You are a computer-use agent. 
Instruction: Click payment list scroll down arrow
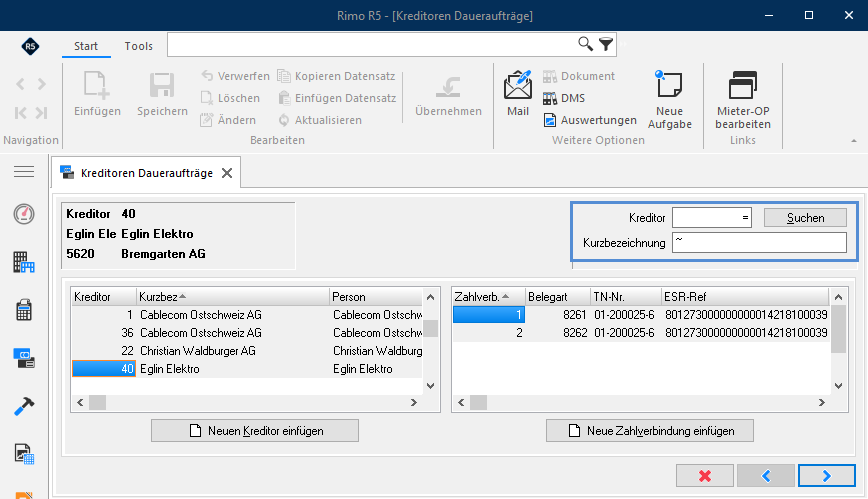pyautogui.click(x=839, y=386)
